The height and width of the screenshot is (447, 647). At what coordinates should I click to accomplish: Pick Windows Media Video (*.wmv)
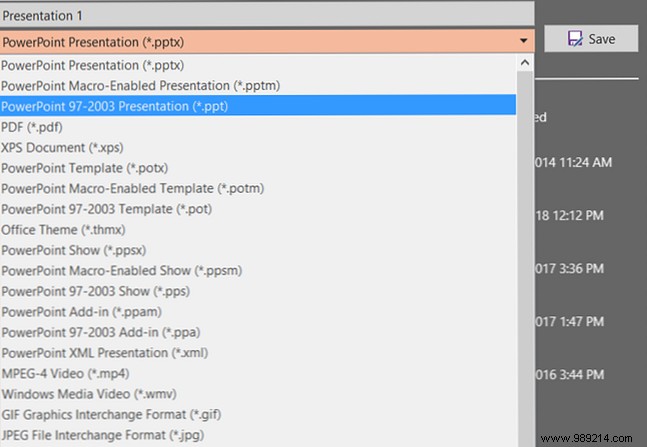click(x=258, y=394)
